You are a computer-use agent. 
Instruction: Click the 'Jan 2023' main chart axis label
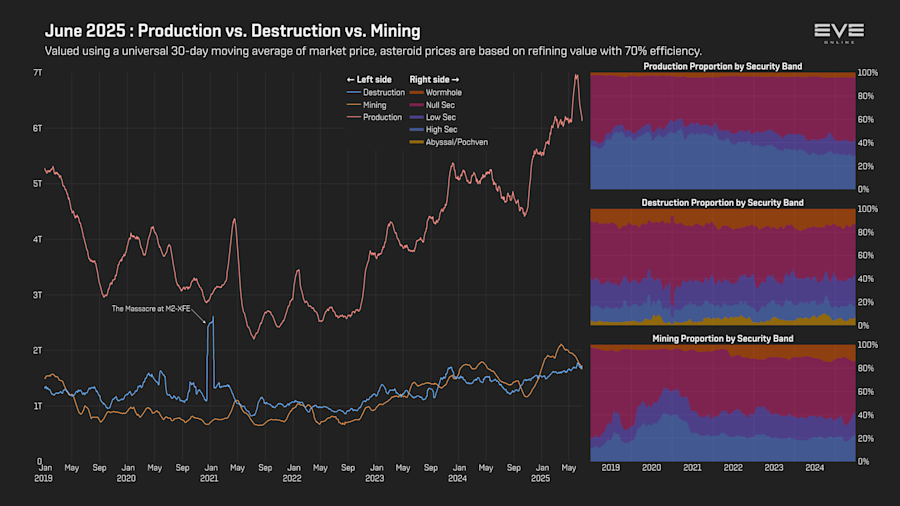point(375,473)
